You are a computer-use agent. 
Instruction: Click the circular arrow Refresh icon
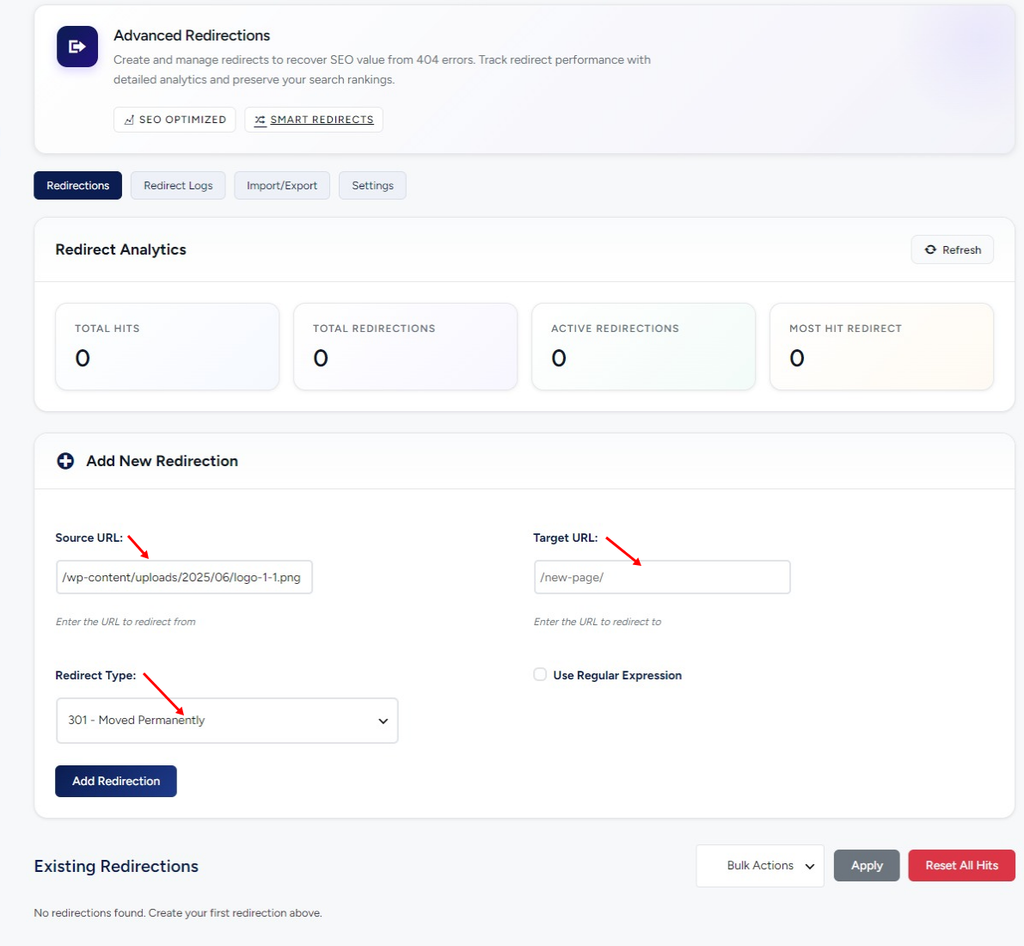click(930, 249)
